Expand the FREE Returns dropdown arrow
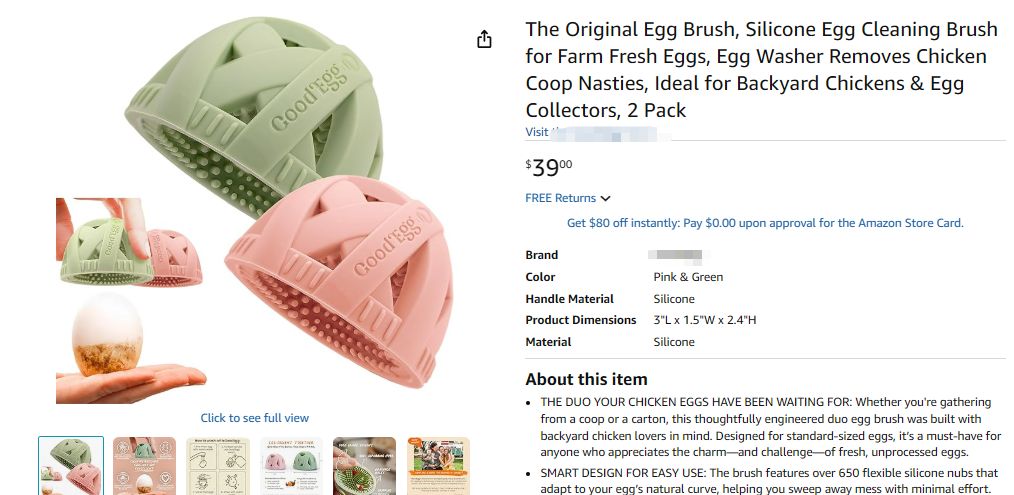 pyautogui.click(x=606, y=199)
